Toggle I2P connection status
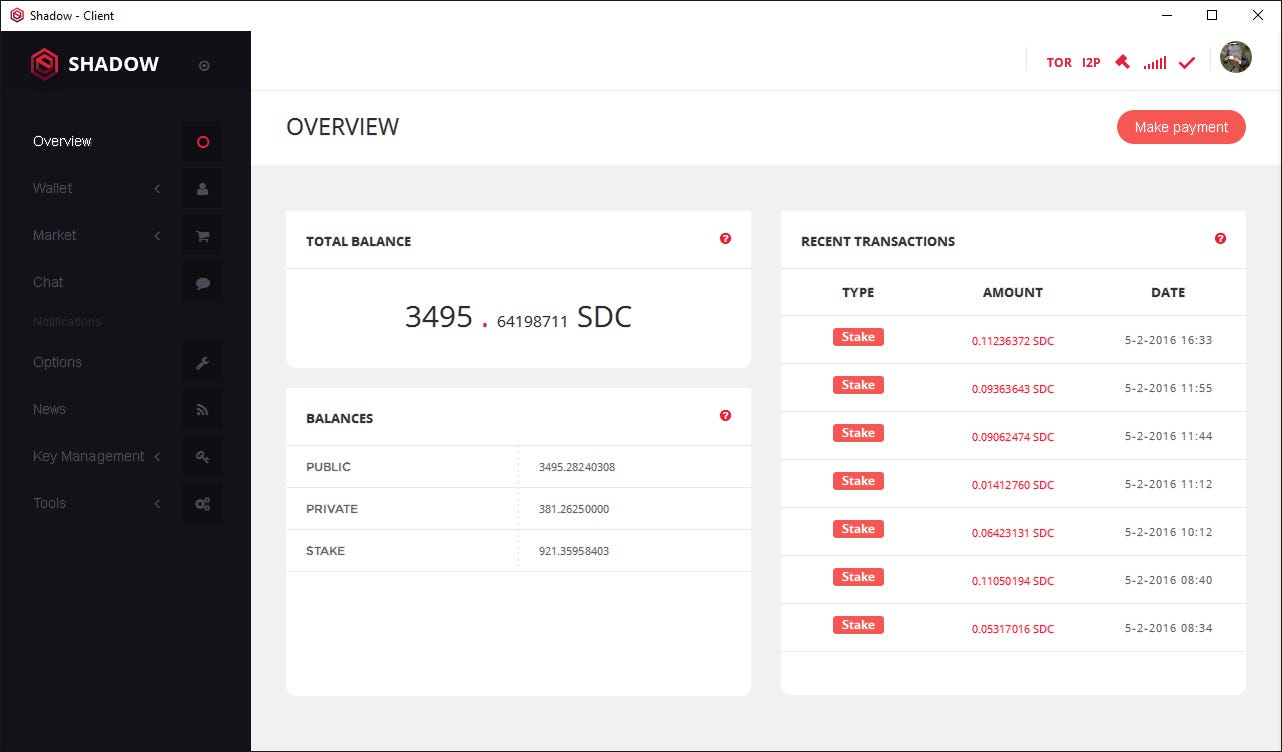1282x752 pixels. pos(1089,62)
